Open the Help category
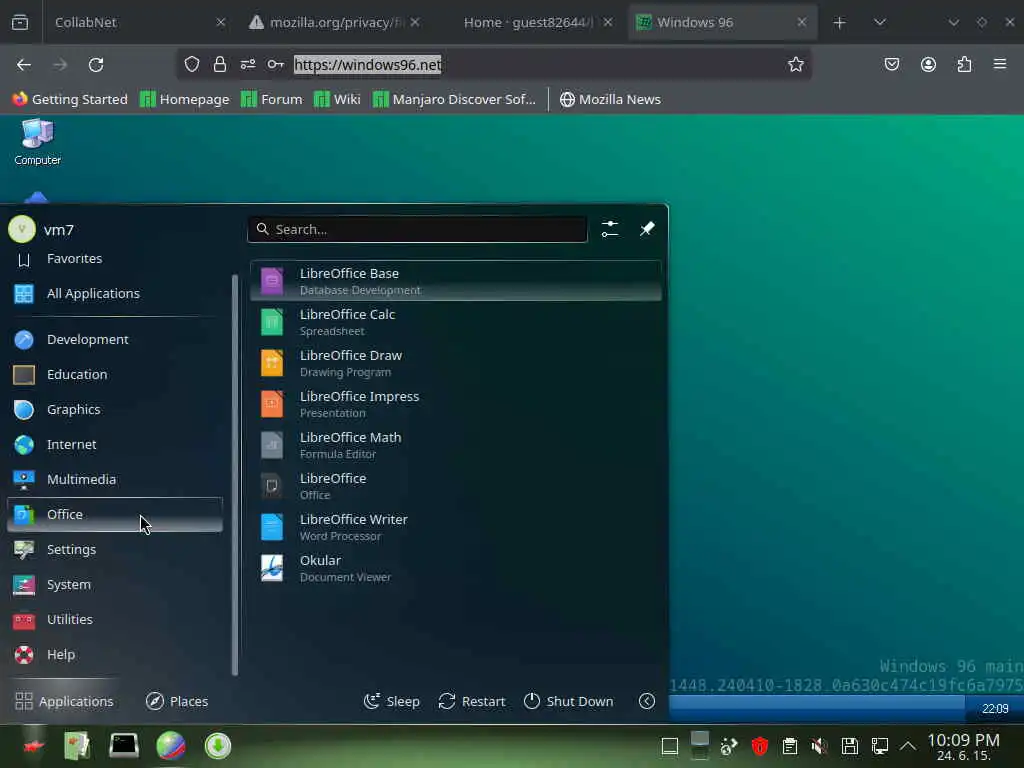This screenshot has height=768, width=1024. click(115, 654)
